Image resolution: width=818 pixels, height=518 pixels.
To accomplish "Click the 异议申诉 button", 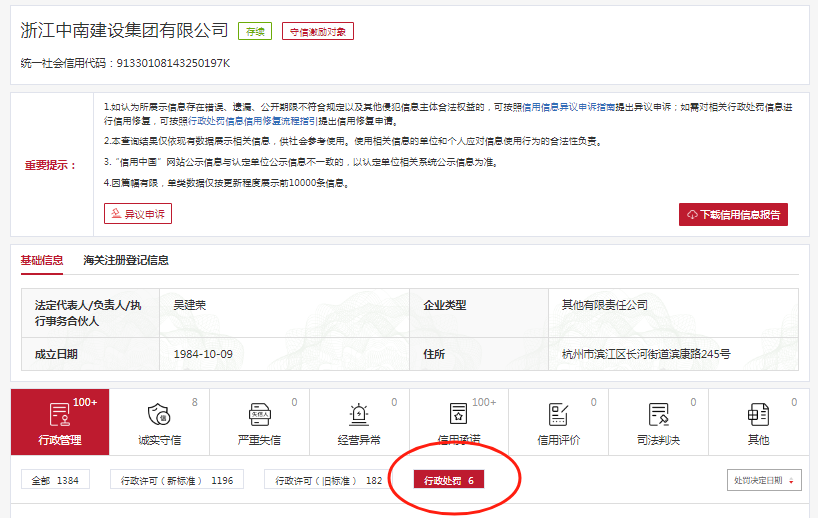I will coord(138,214).
